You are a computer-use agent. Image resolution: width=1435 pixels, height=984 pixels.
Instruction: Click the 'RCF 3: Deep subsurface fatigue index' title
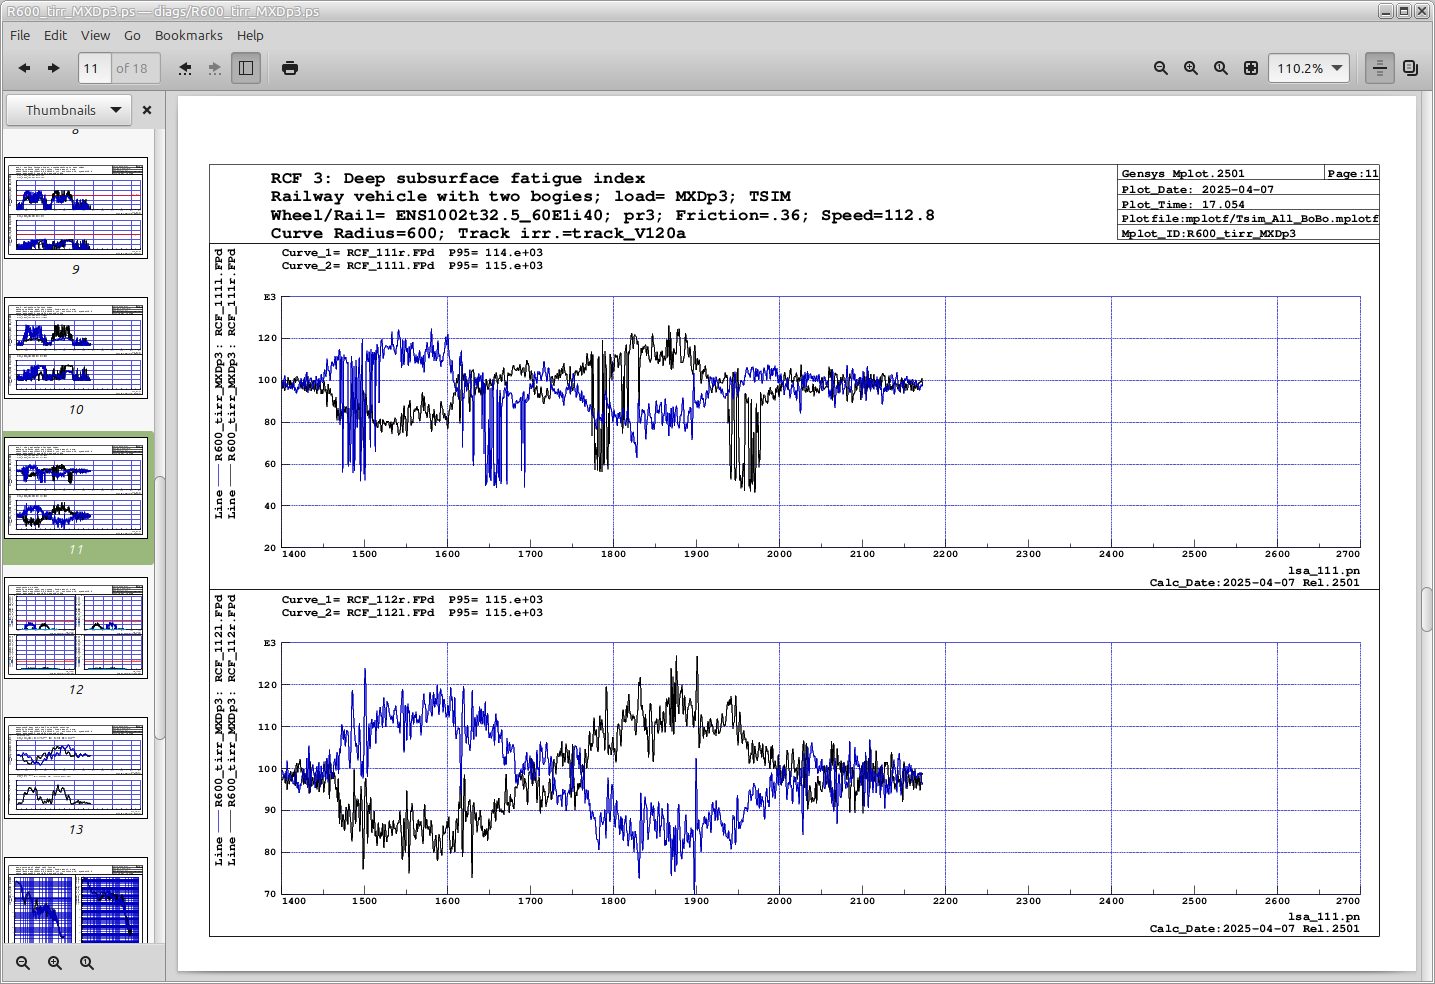click(458, 179)
